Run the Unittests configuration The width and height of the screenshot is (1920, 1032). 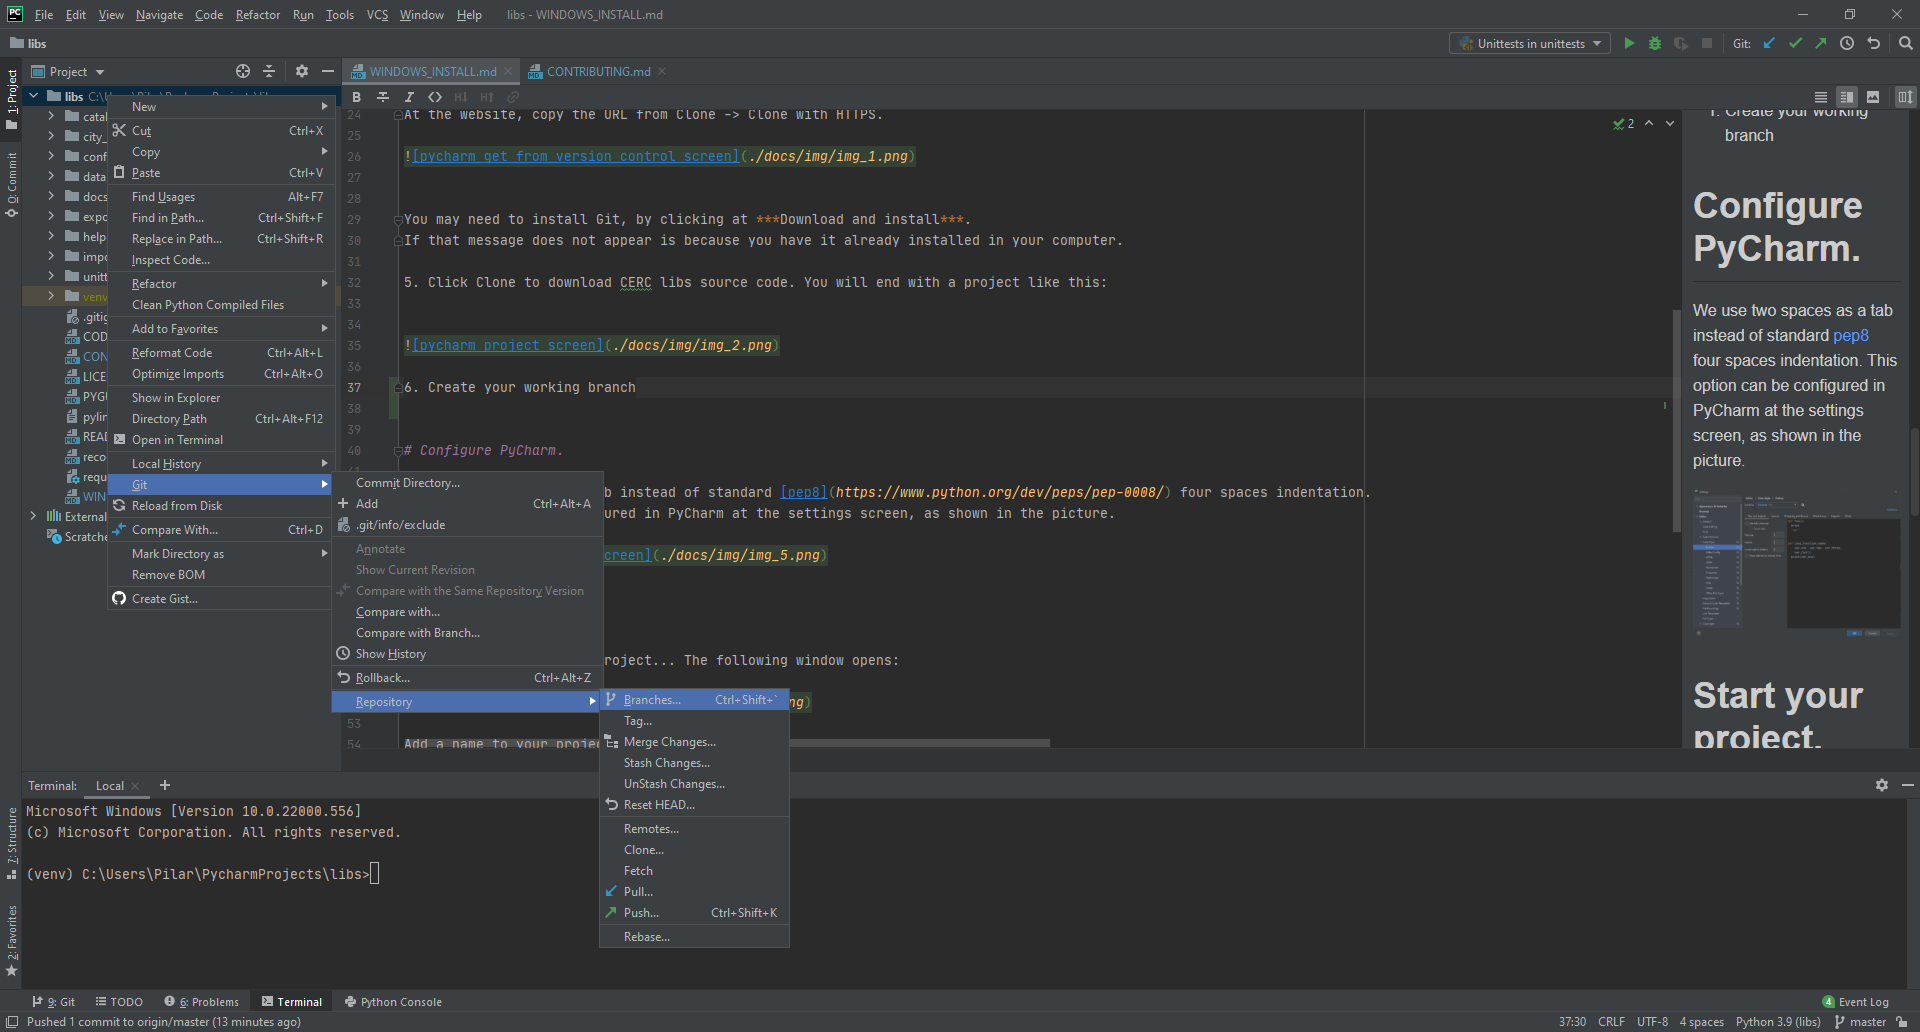[x=1629, y=43]
